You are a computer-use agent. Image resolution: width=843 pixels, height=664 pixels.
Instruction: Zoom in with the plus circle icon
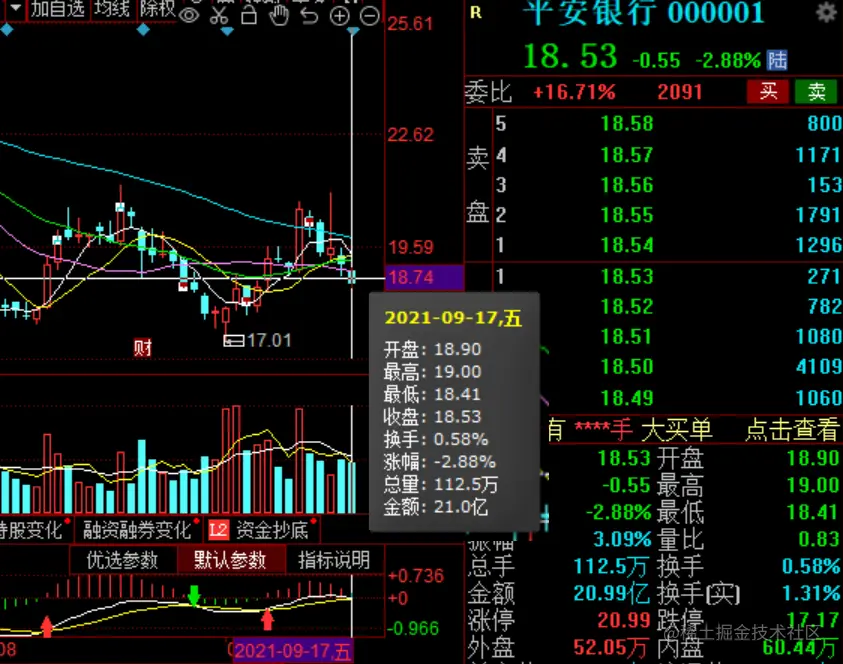point(339,16)
